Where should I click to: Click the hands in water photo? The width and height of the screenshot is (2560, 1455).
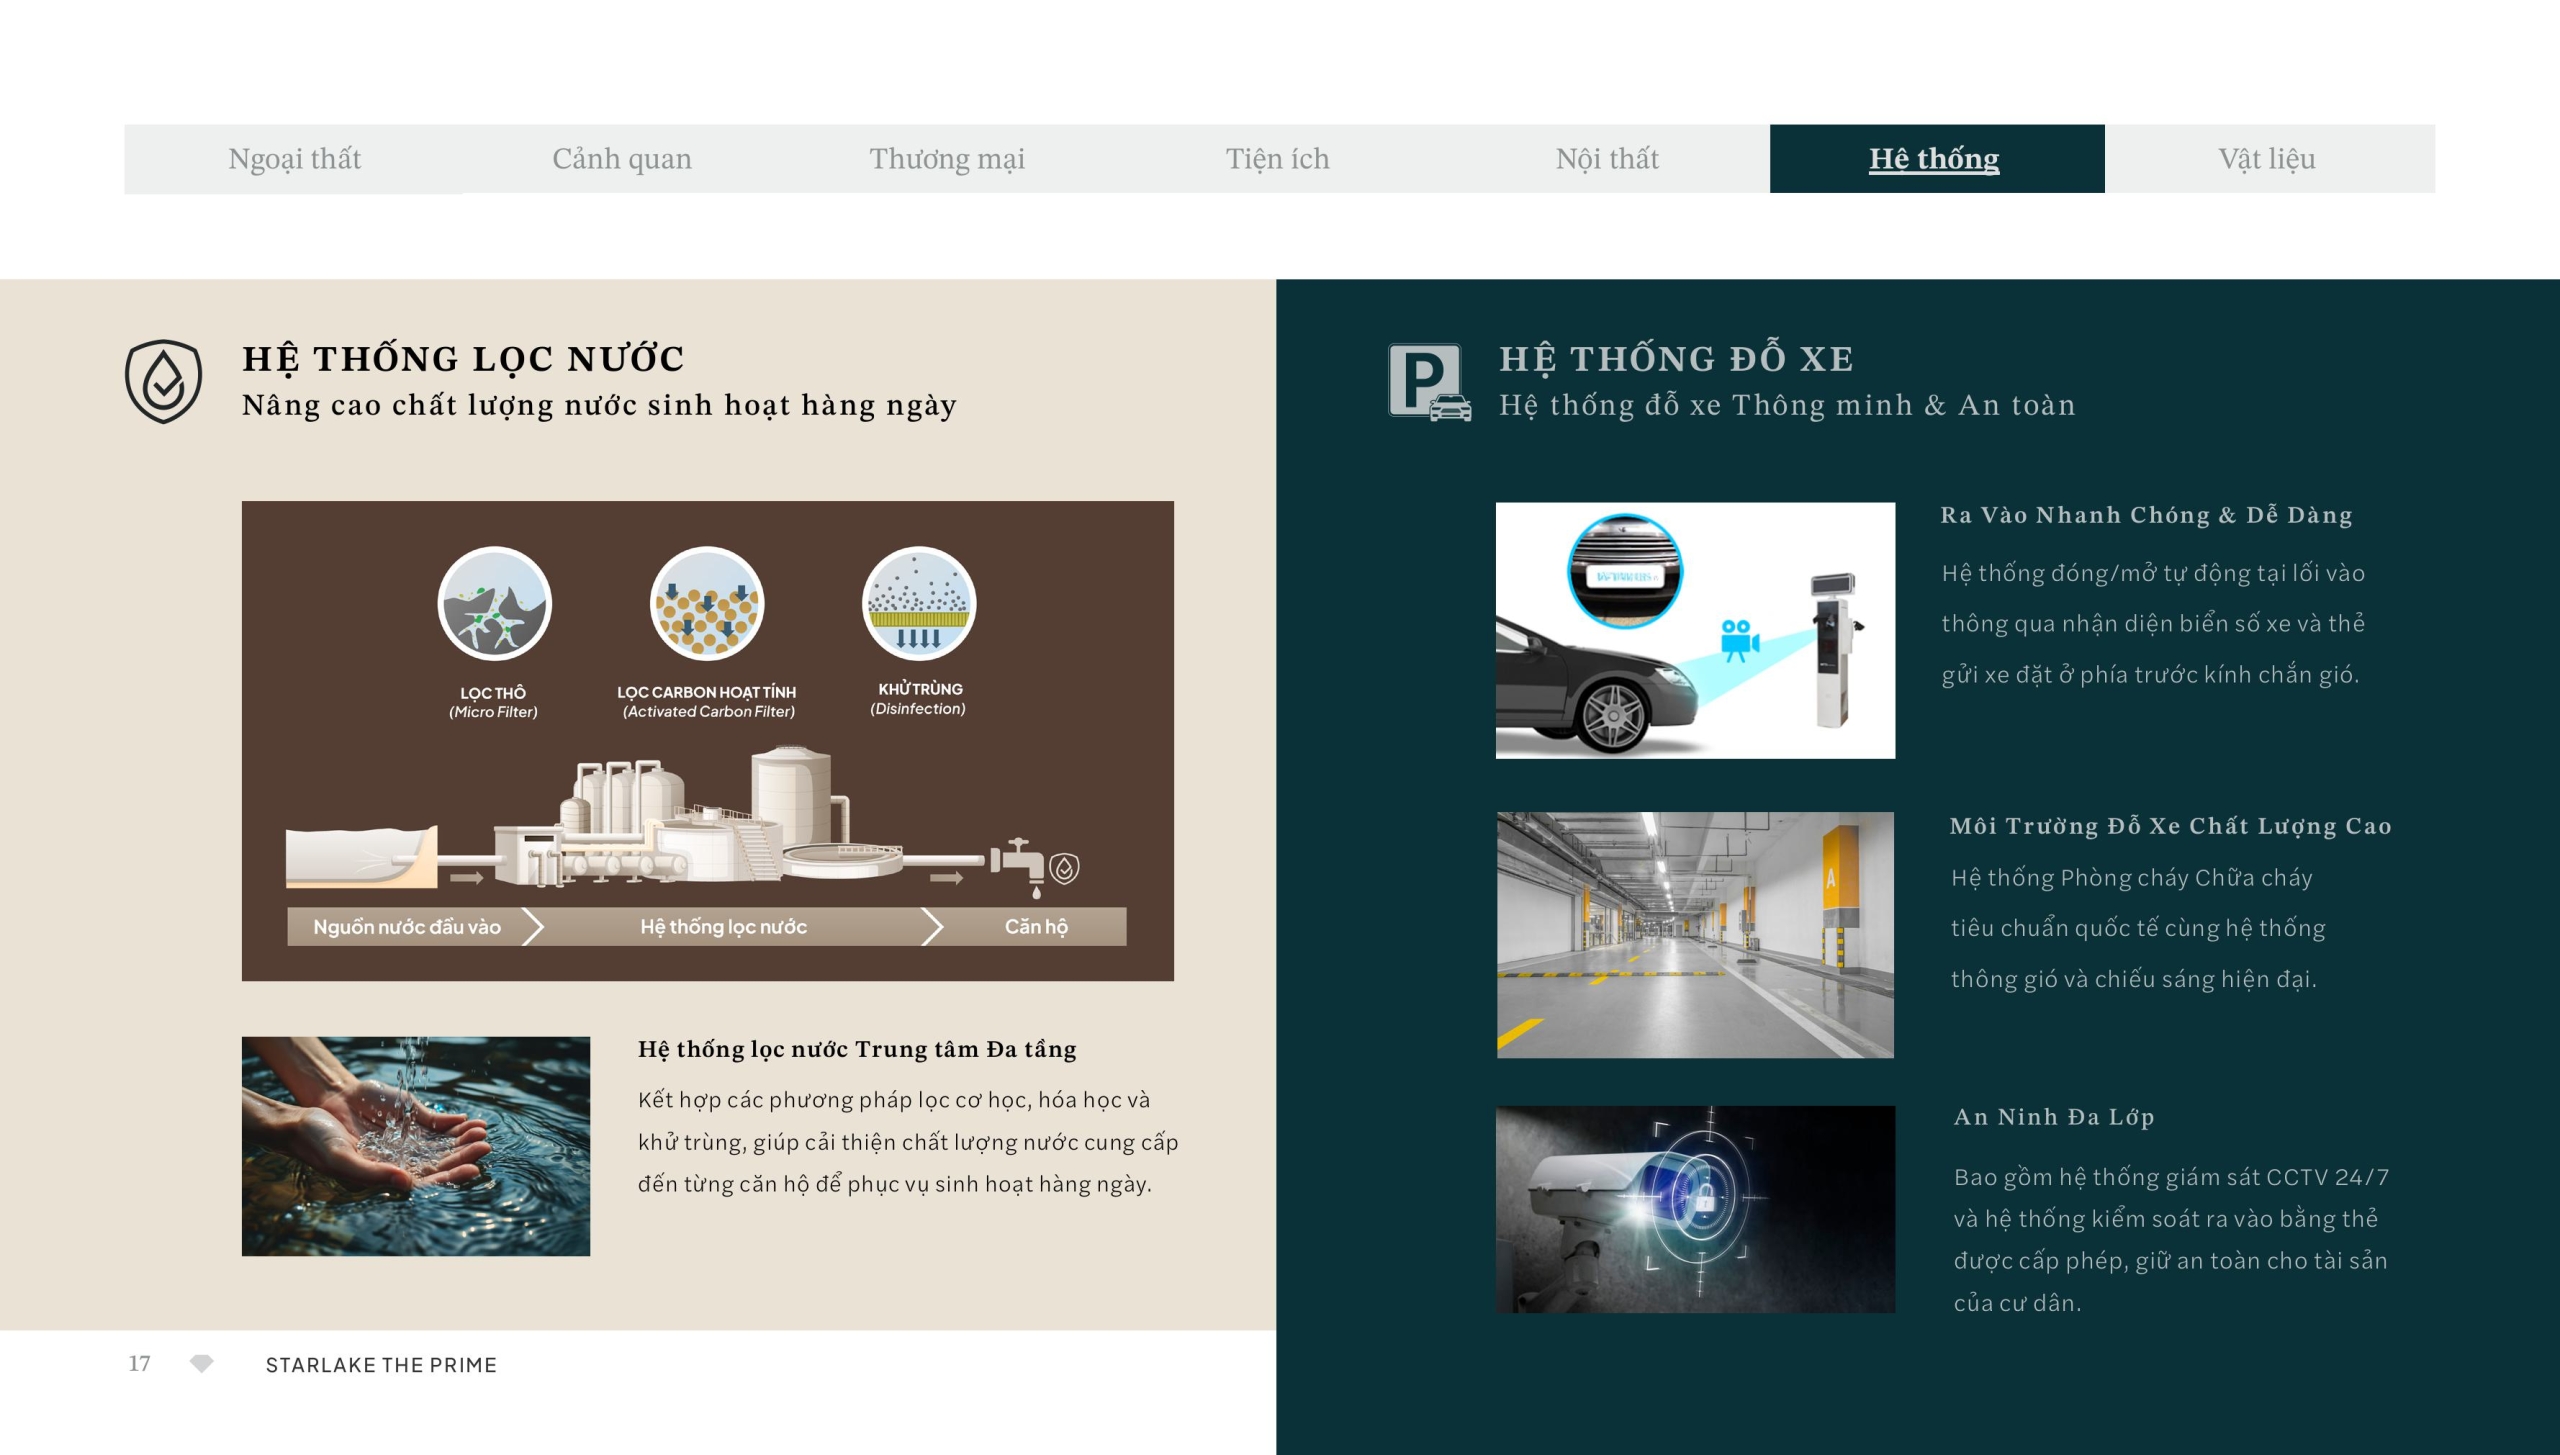point(416,1146)
